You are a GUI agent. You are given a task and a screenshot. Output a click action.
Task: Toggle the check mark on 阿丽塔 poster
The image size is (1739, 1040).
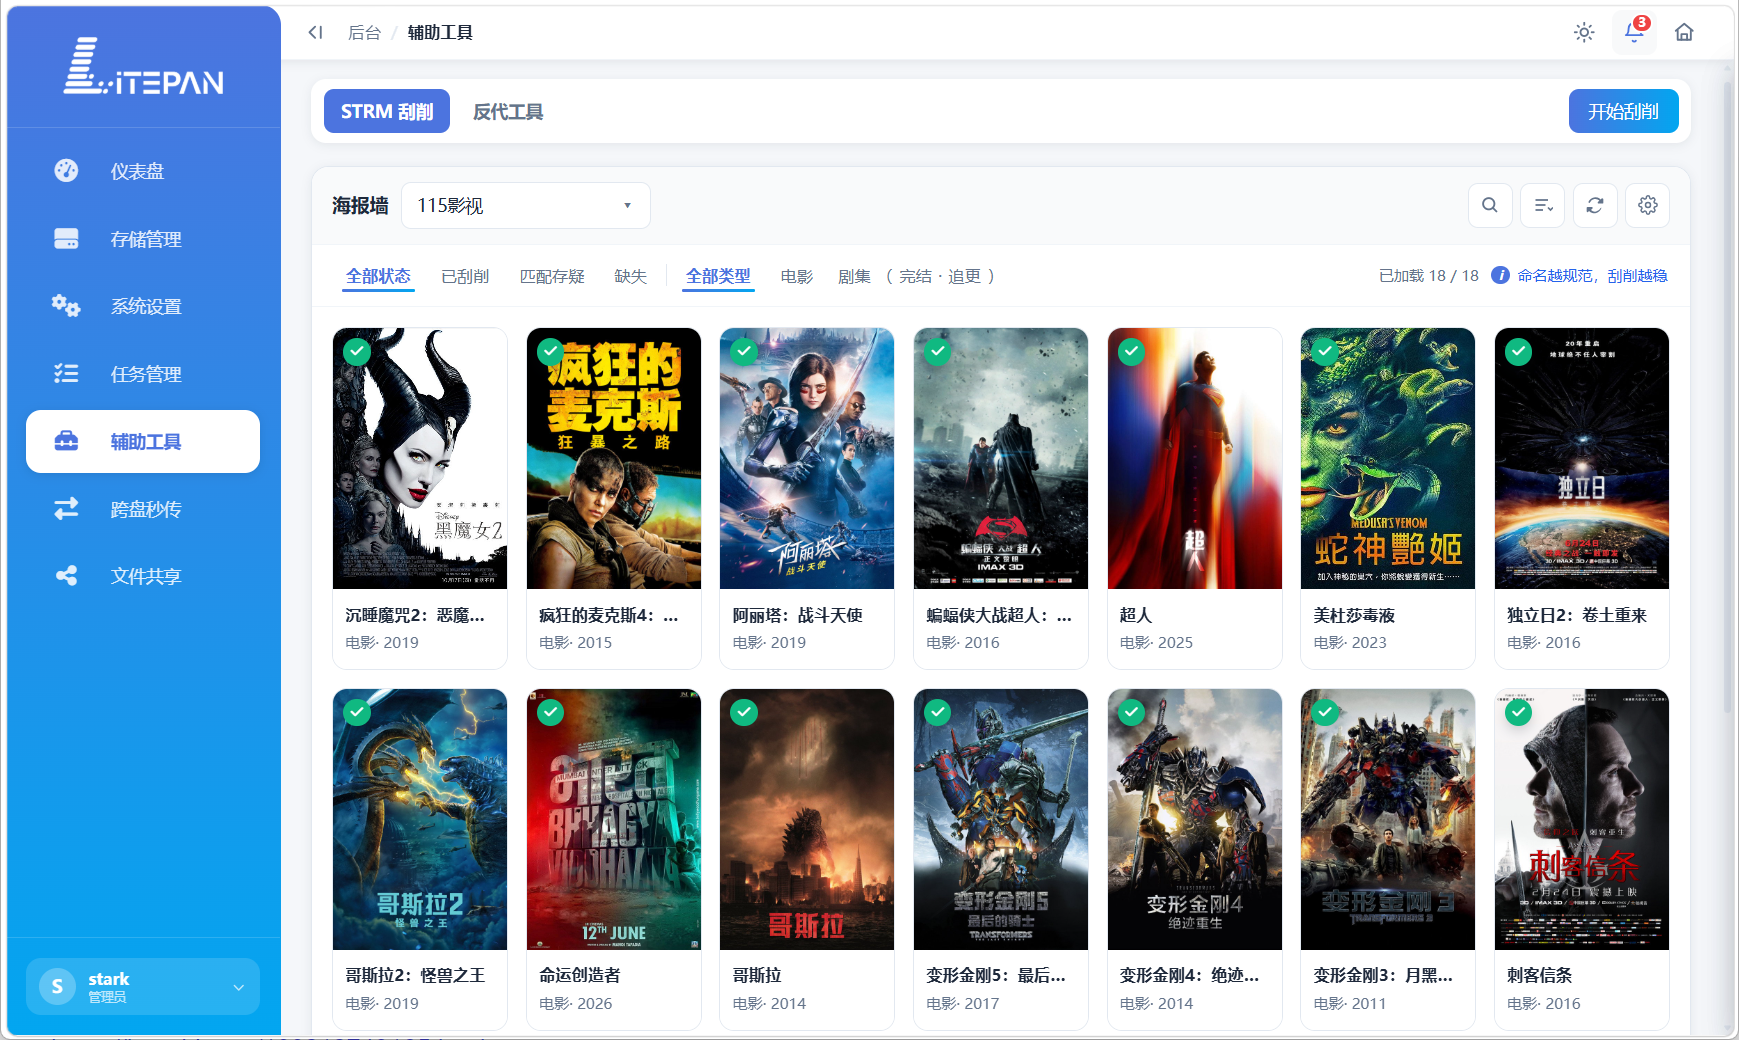pos(744,352)
